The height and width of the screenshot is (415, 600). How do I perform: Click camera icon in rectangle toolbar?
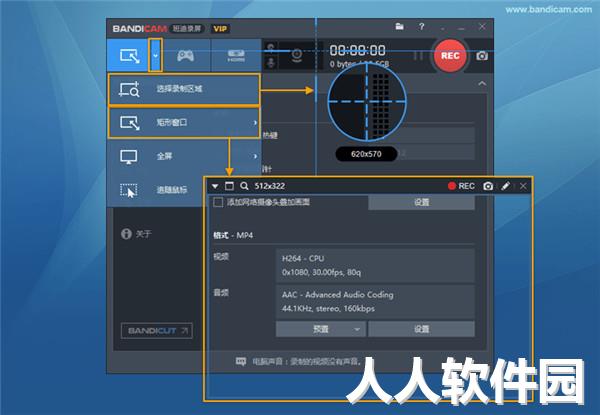[x=488, y=186]
